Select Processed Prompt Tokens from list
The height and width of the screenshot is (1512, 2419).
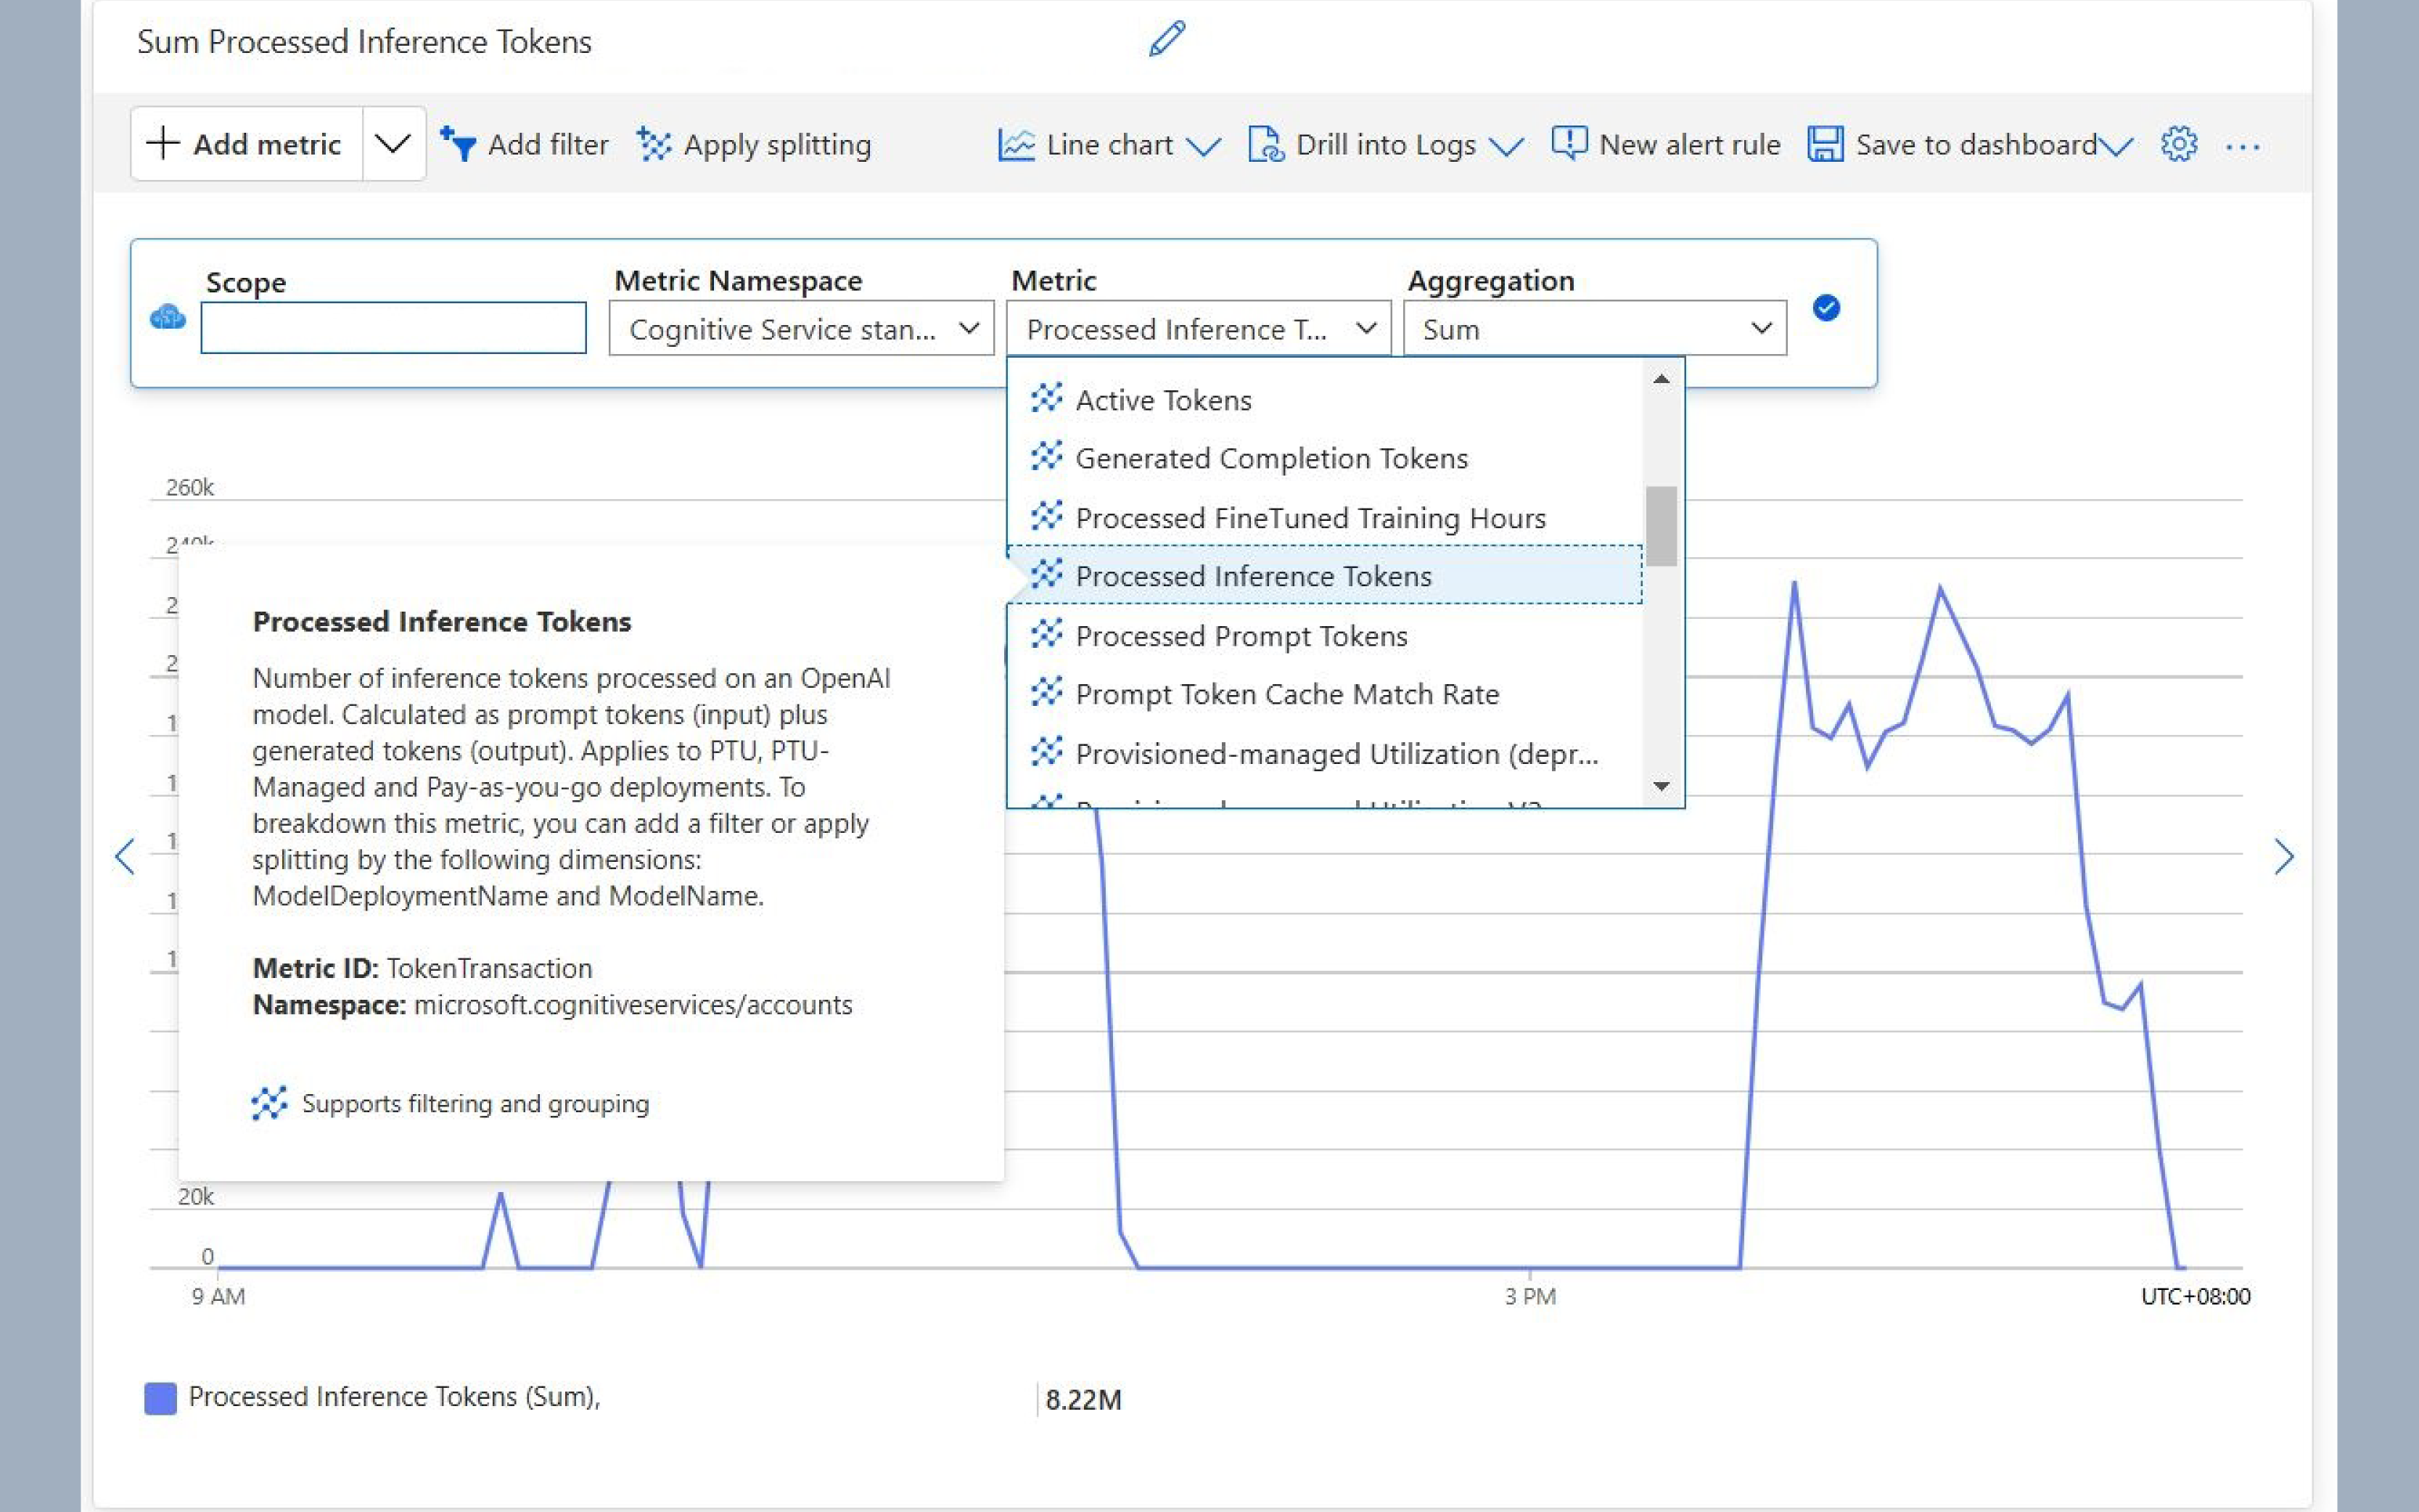click(1240, 636)
